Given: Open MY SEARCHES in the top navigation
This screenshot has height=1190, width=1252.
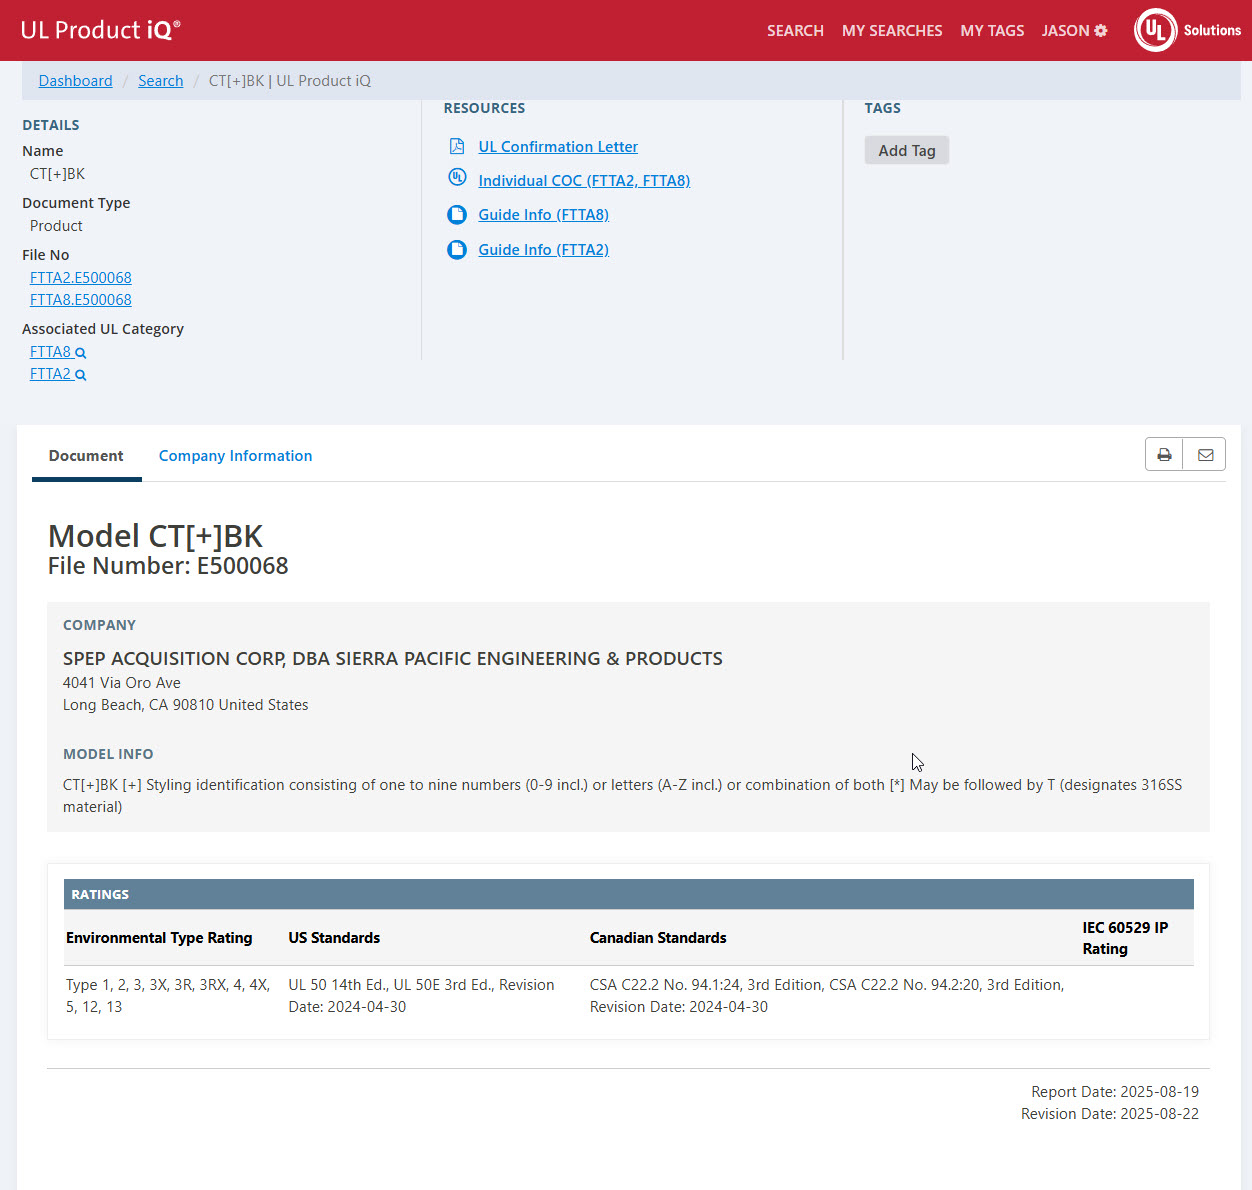Looking at the screenshot, I should click(x=892, y=31).
